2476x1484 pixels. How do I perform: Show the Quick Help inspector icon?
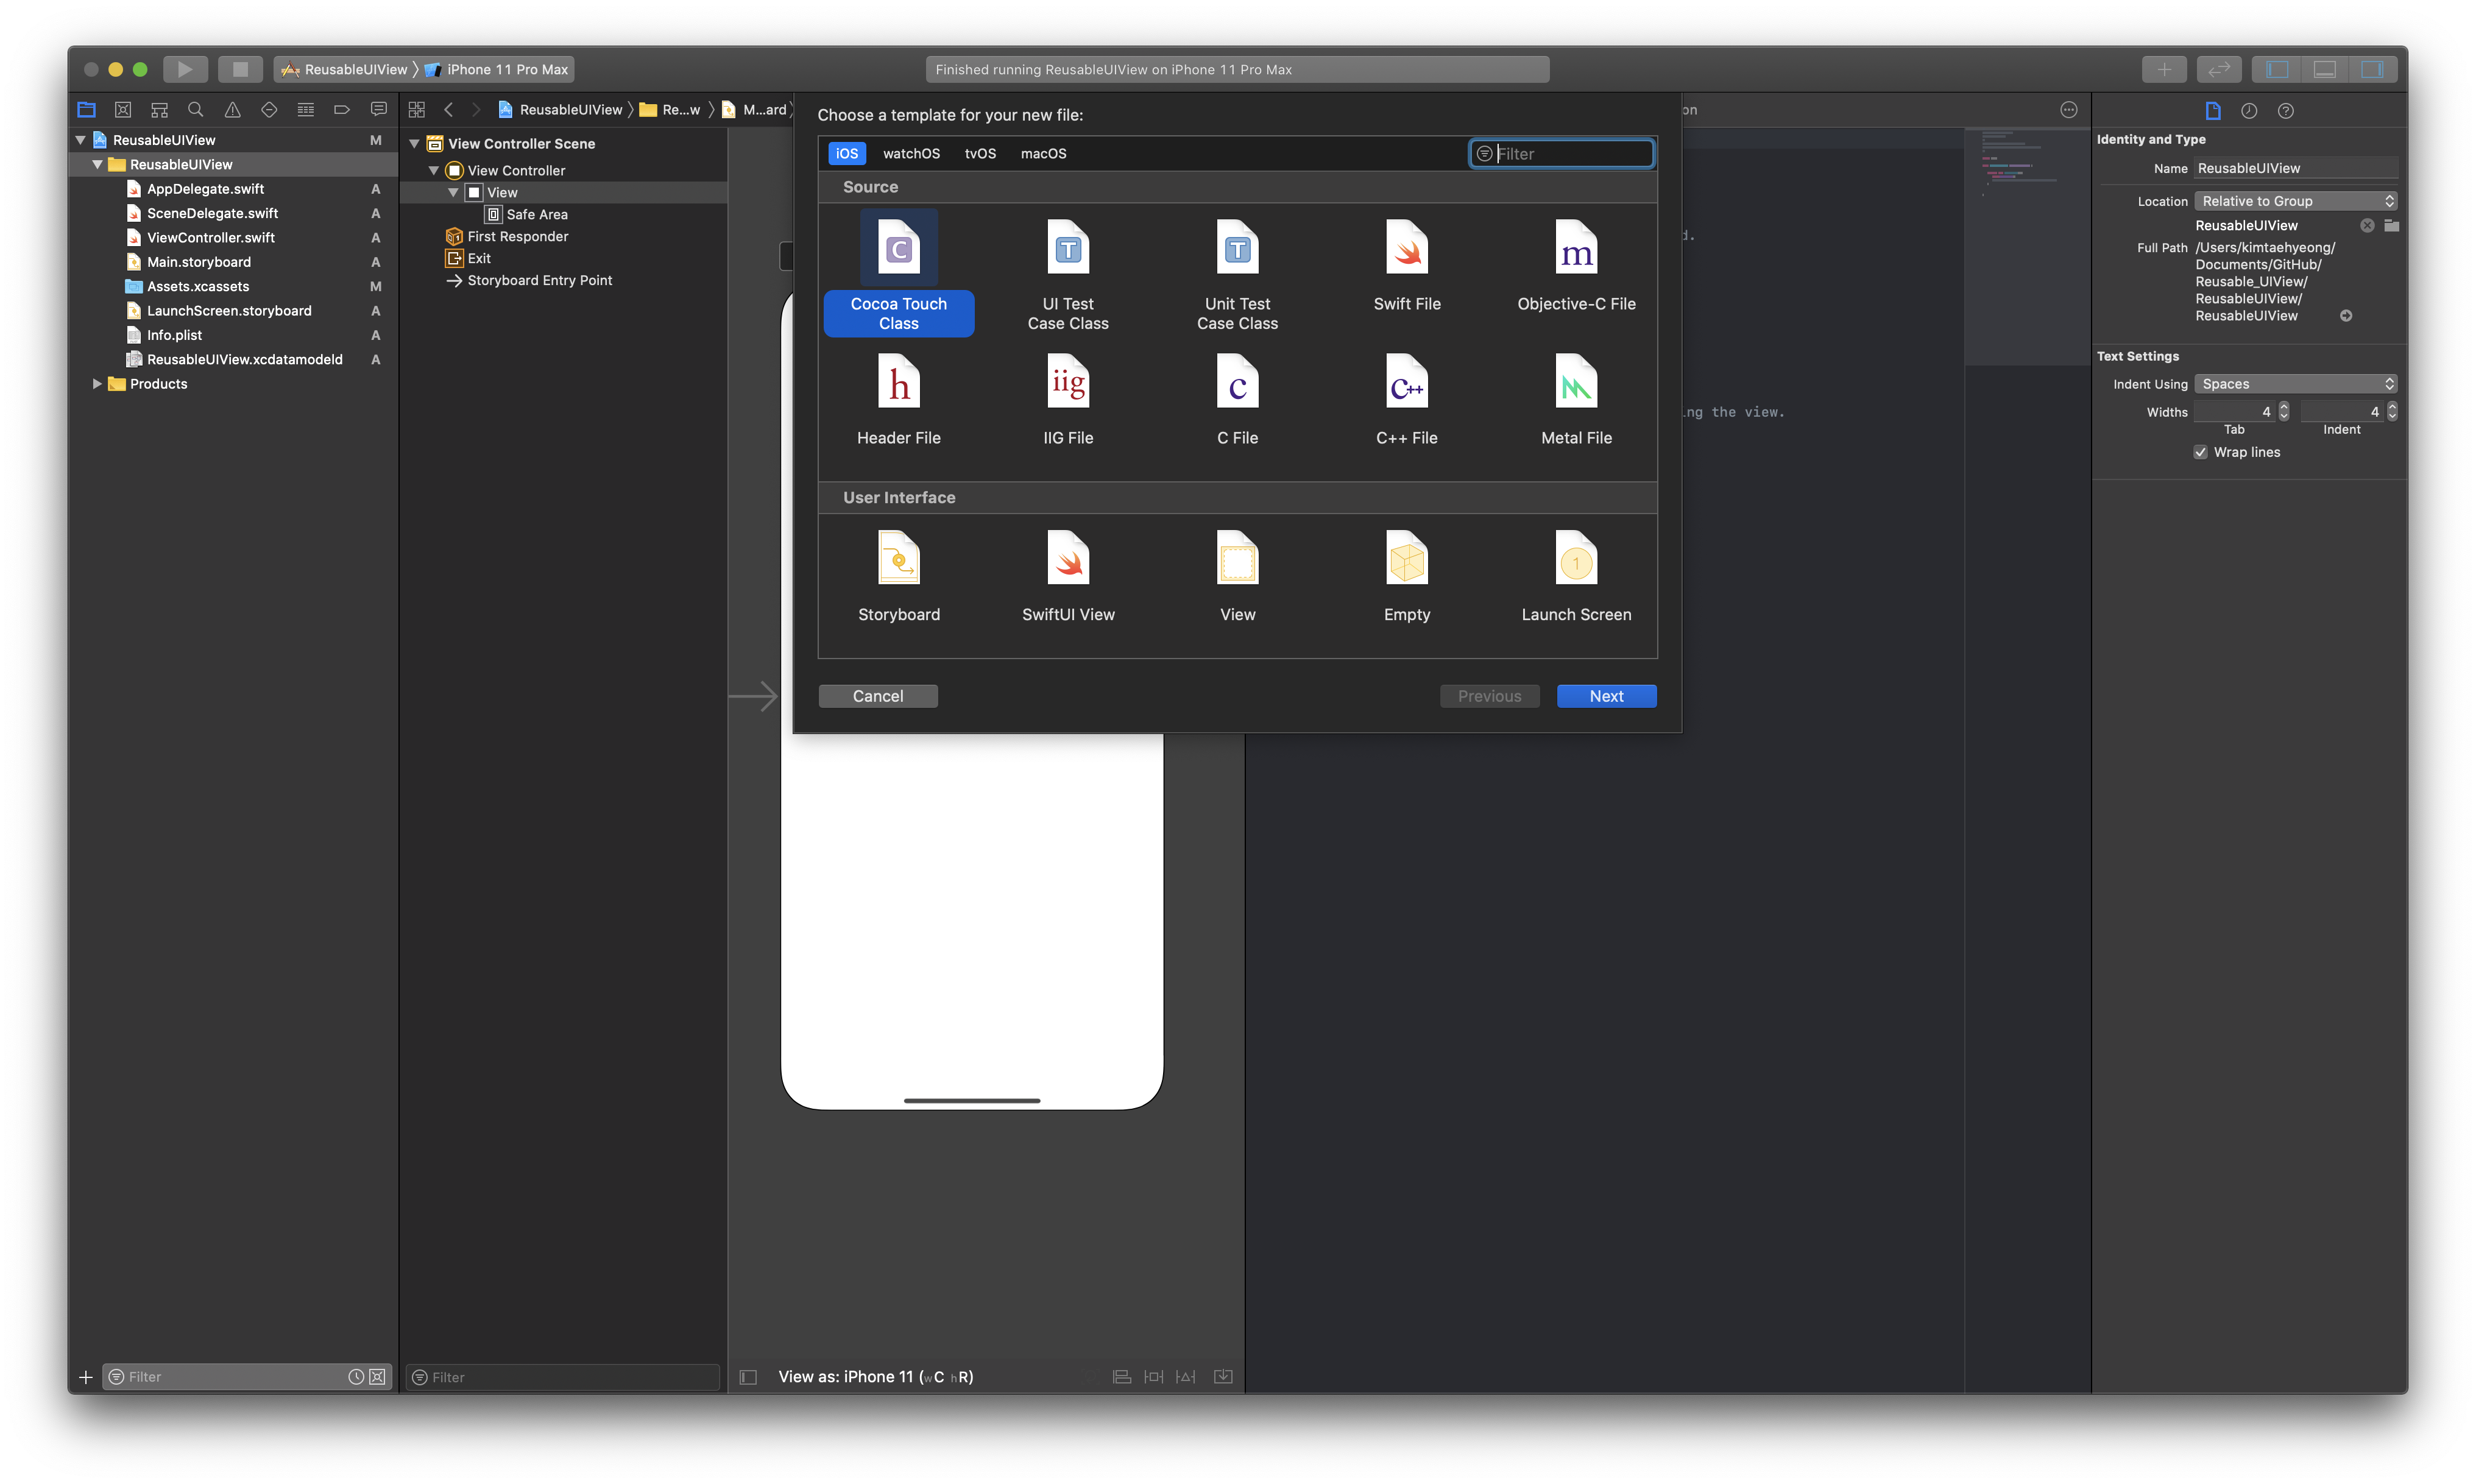pos(2285,111)
